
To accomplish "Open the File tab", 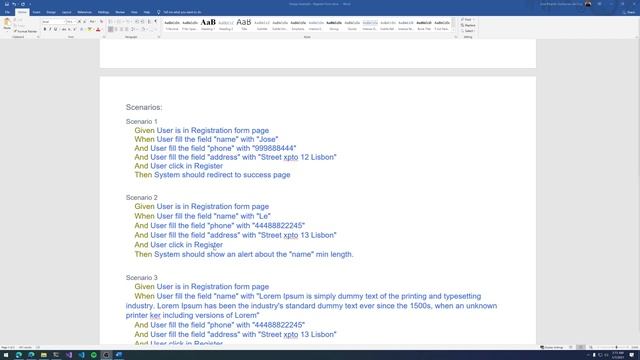I will (7, 12).
